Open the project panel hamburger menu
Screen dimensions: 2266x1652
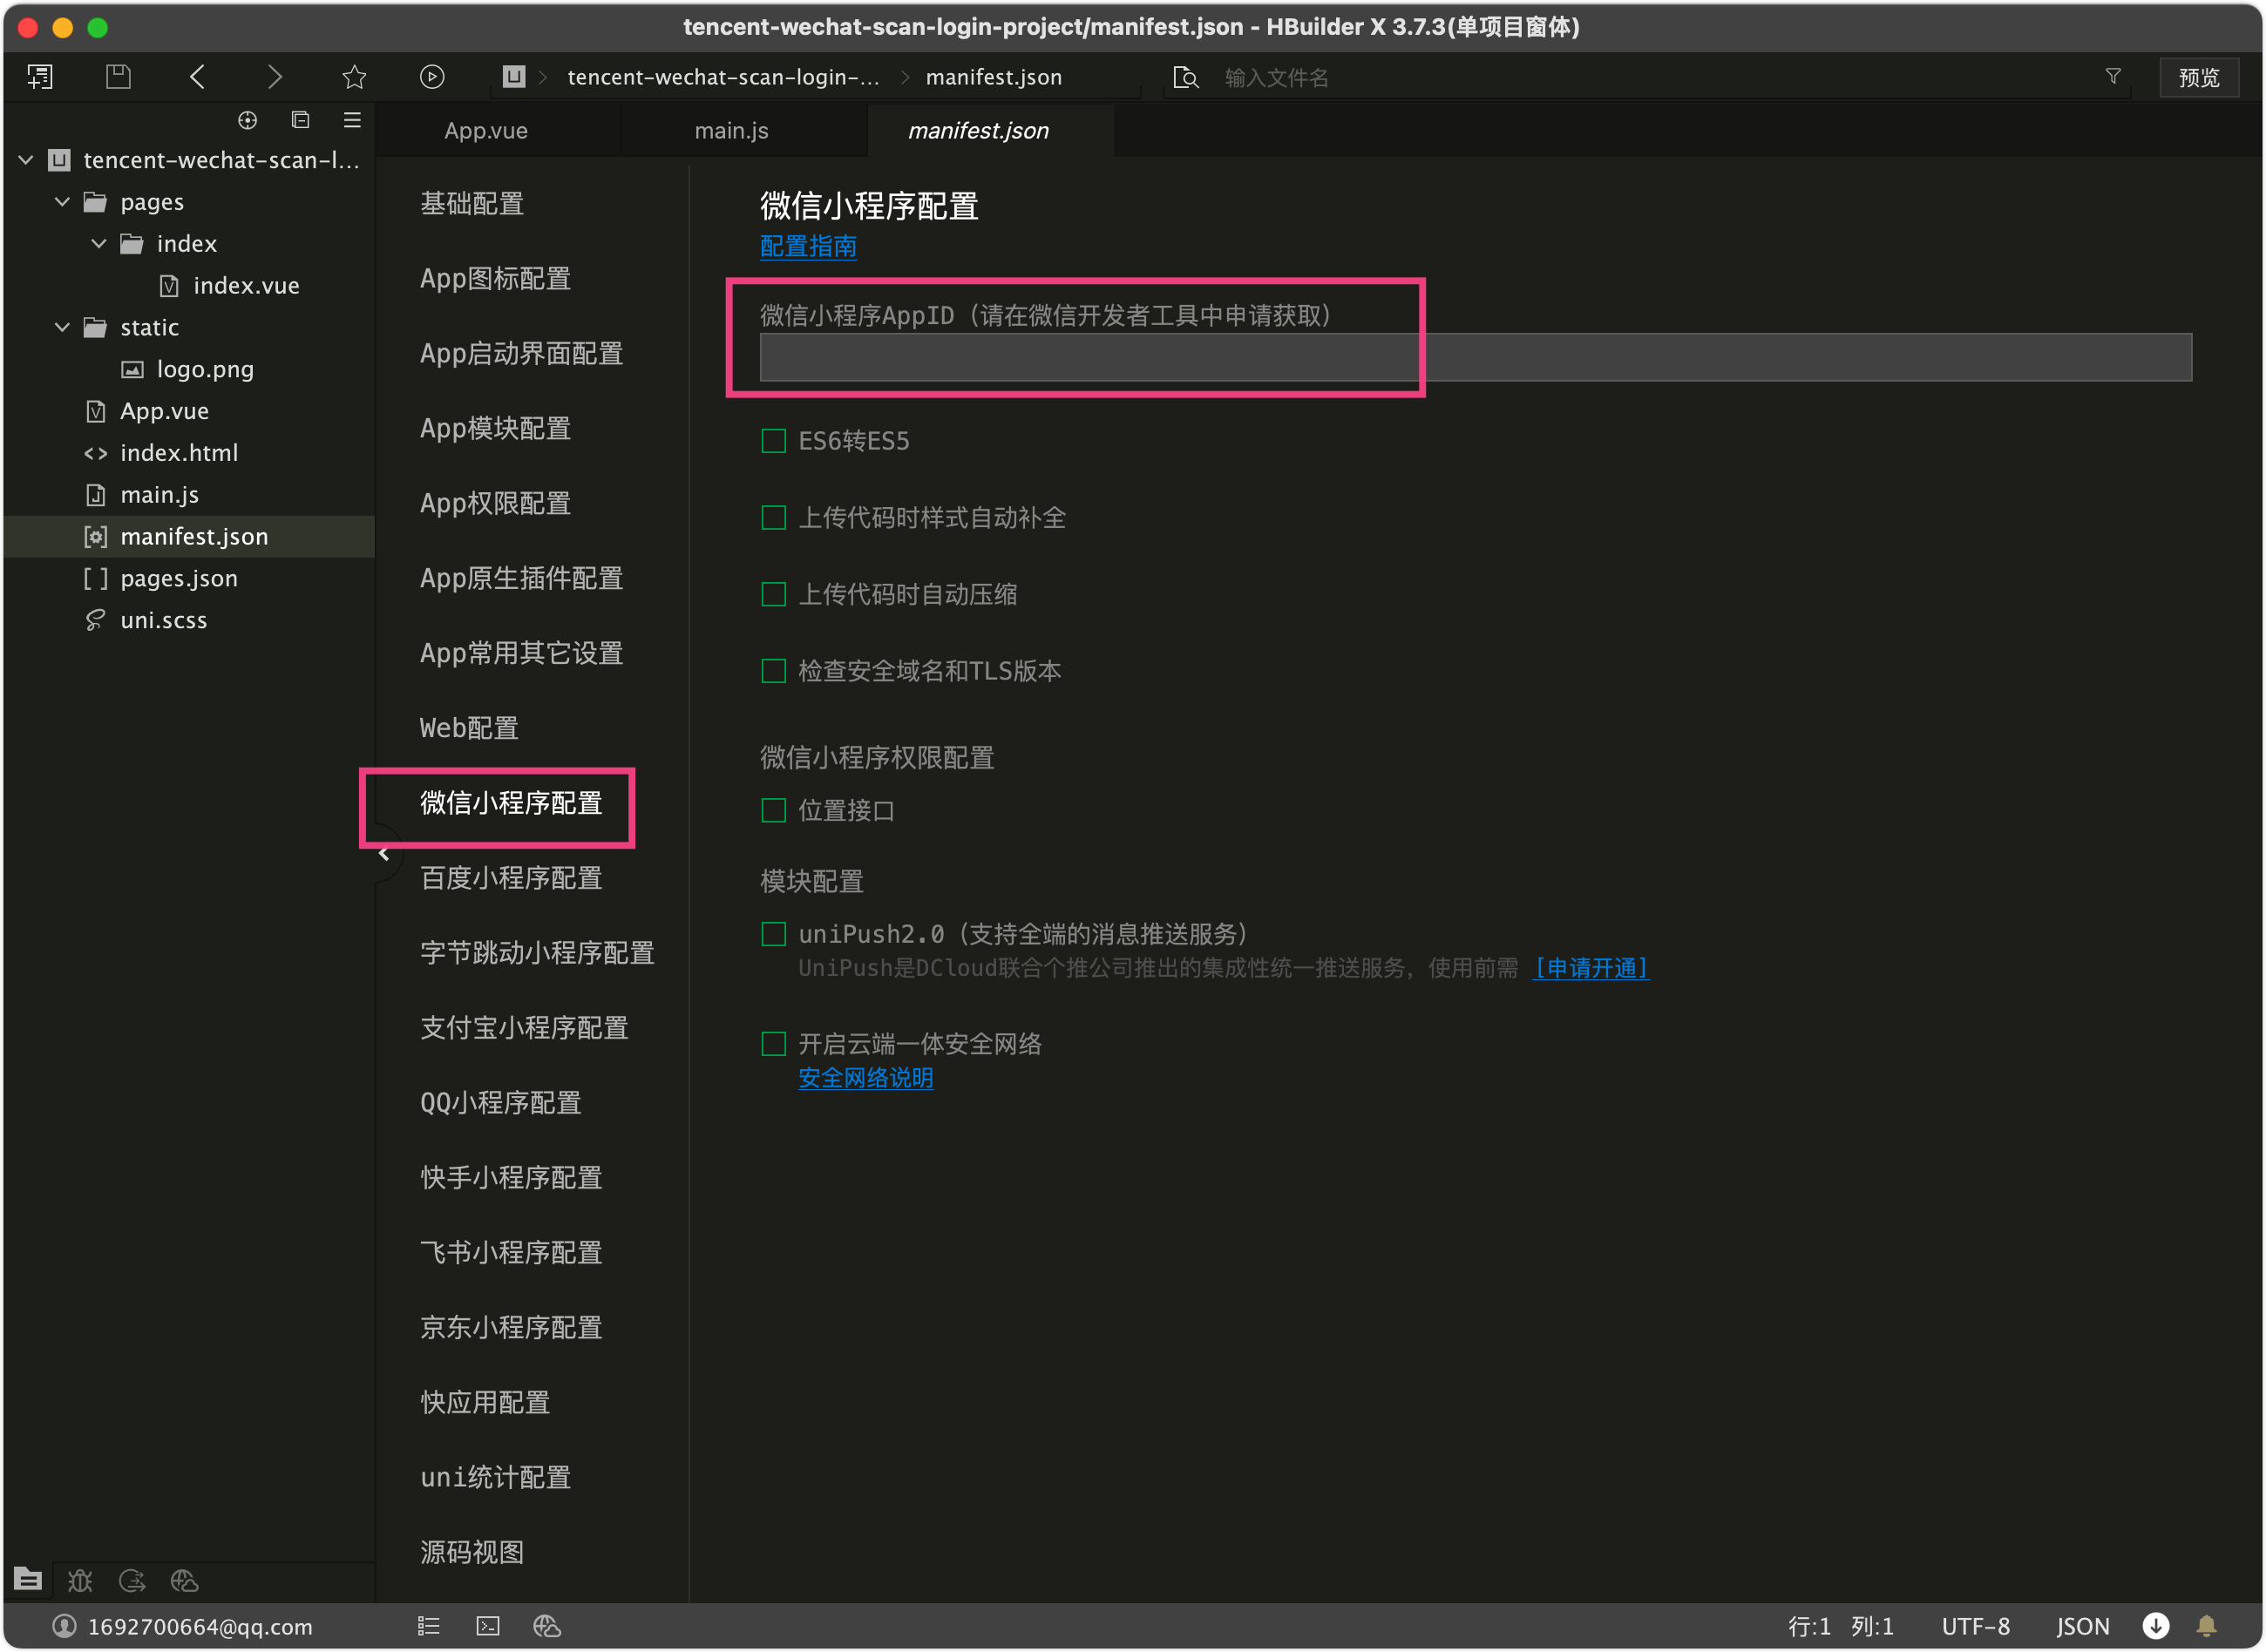pos(352,120)
